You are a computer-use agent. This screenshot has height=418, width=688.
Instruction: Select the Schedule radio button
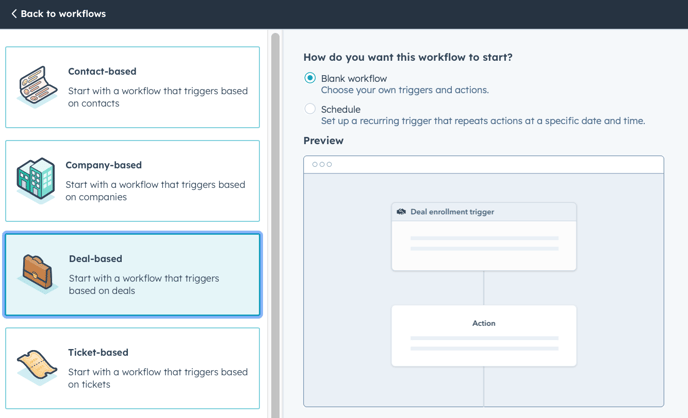(x=310, y=109)
